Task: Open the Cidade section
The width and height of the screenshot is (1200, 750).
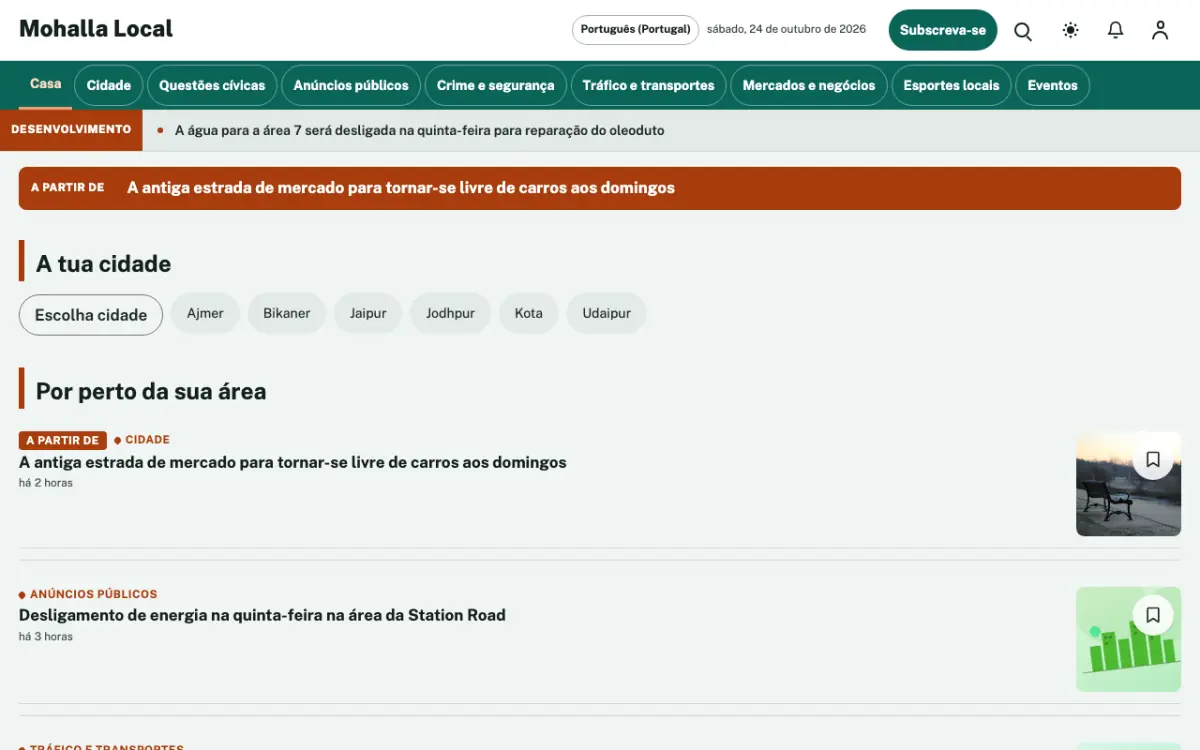Action: click(109, 86)
